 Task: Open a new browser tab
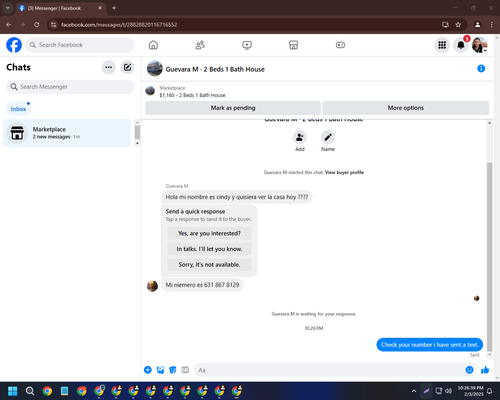pos(114,8)
